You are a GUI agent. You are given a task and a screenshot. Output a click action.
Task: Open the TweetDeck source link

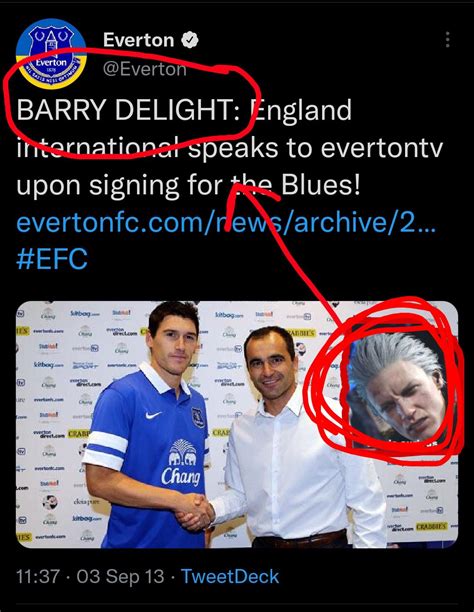pyautogui.click(x=230, y=576)
